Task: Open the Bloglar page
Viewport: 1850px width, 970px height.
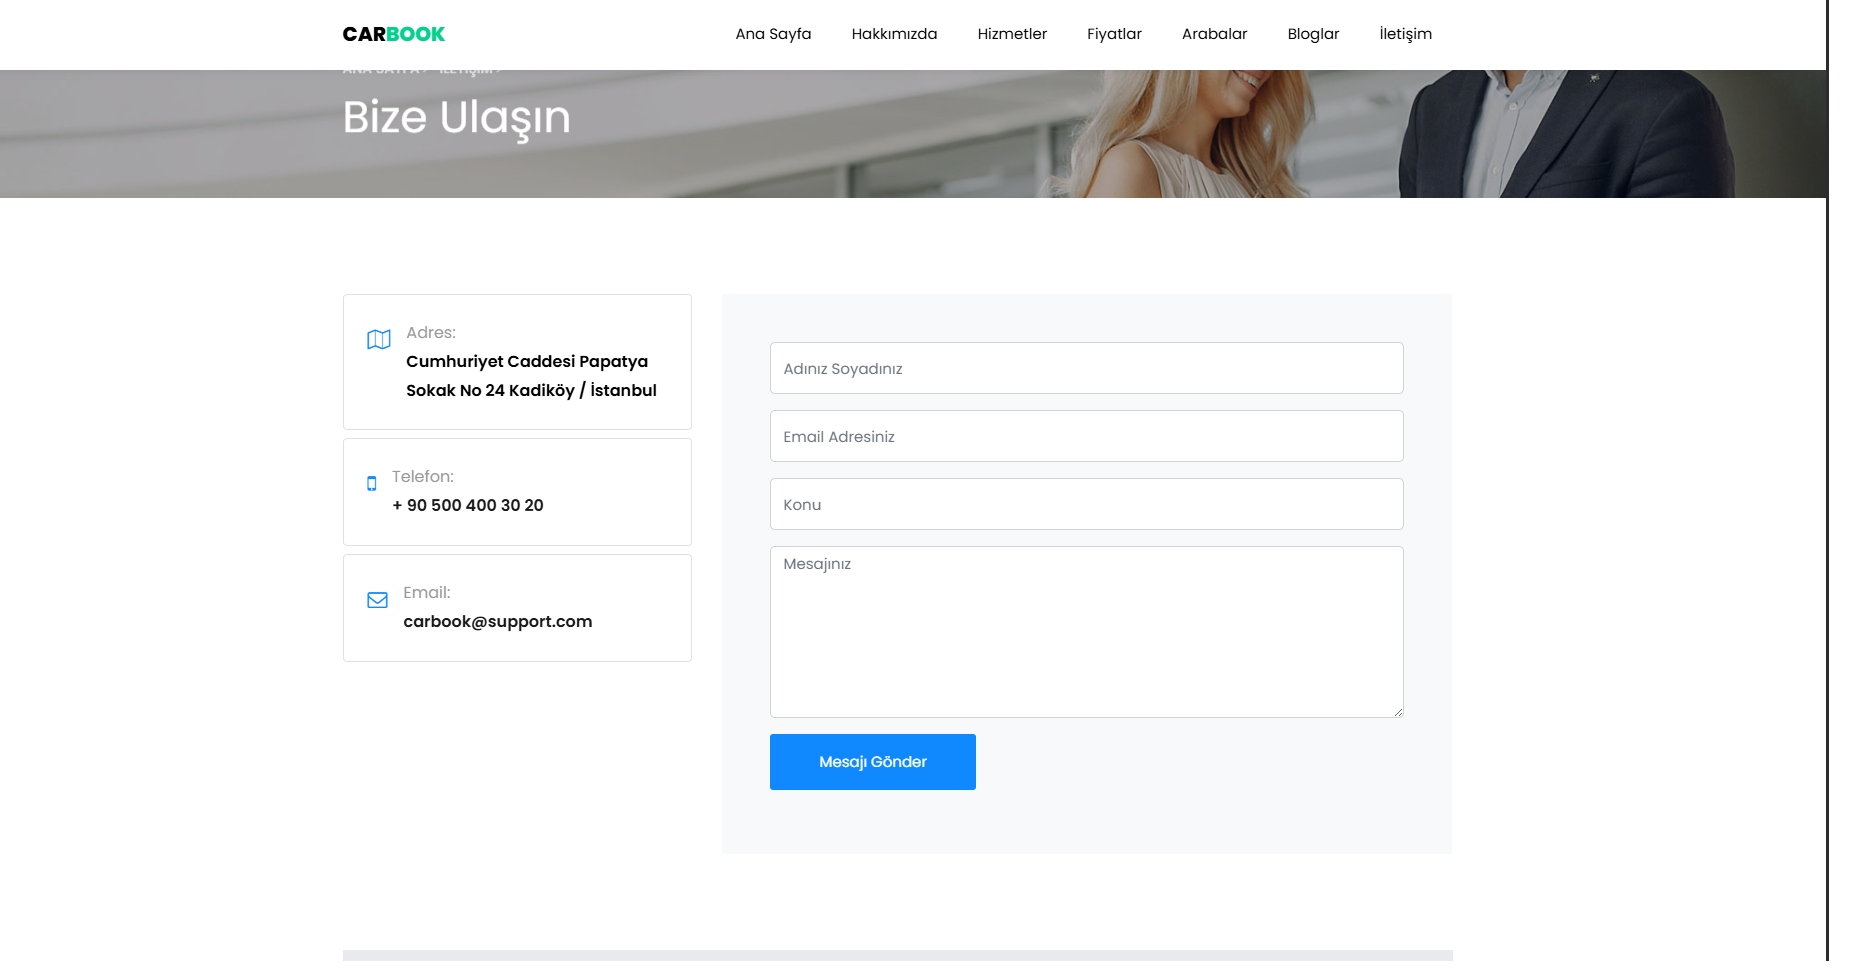Action: (1313, 33)
